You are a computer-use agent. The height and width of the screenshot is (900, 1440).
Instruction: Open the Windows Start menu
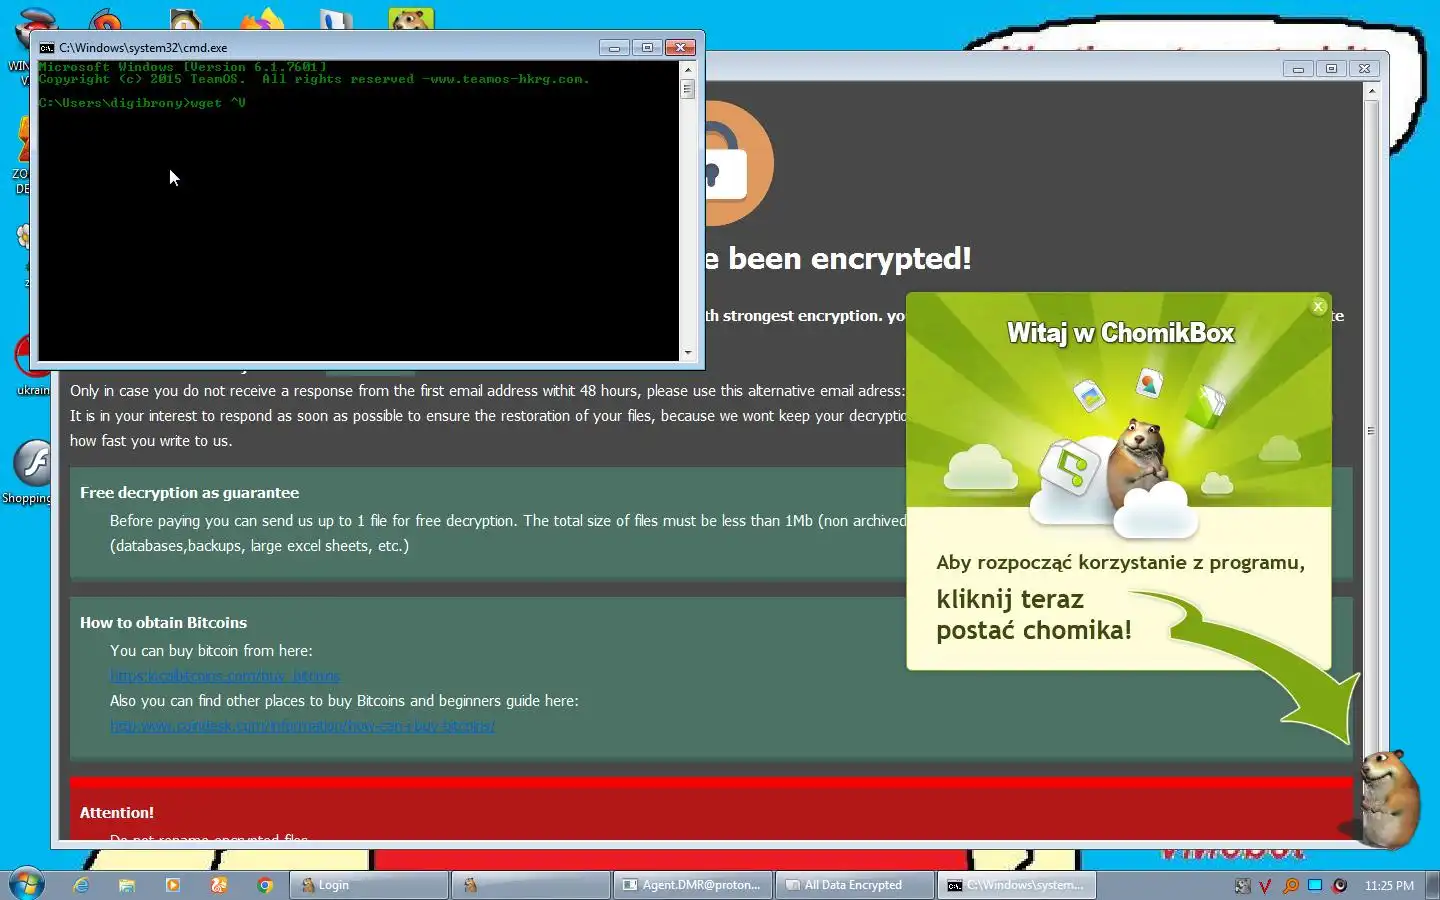(27, 885)
